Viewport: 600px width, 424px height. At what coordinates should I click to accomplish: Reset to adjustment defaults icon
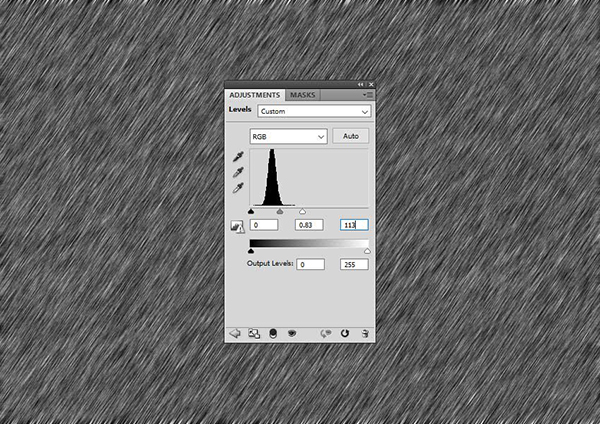(346, 333)
